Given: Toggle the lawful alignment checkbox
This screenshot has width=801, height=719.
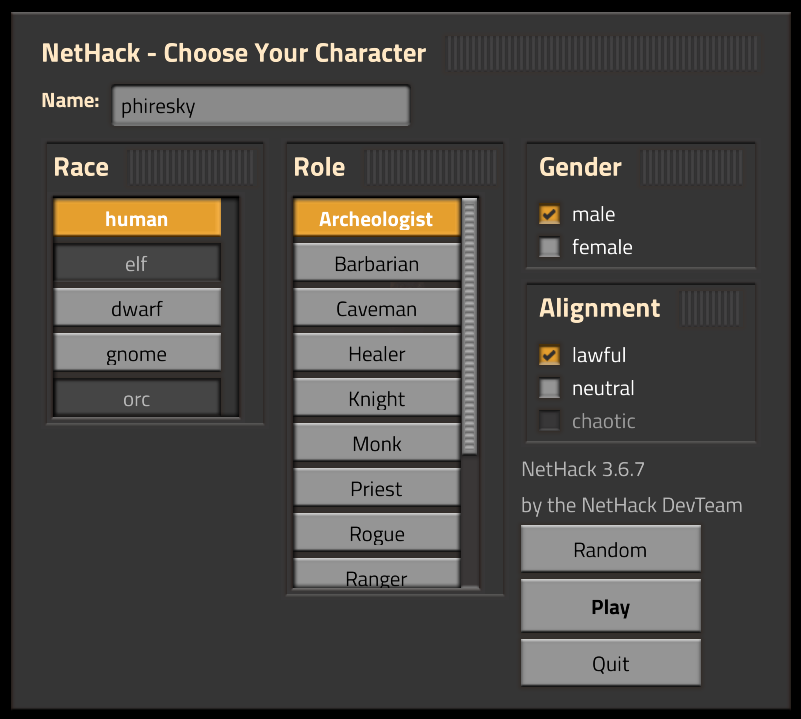Looking at the screenshot, I should click(x=550, y=355).
